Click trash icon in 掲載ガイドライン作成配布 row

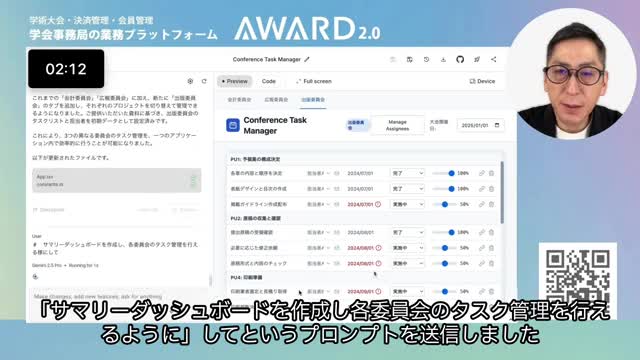tap(491, 204)
